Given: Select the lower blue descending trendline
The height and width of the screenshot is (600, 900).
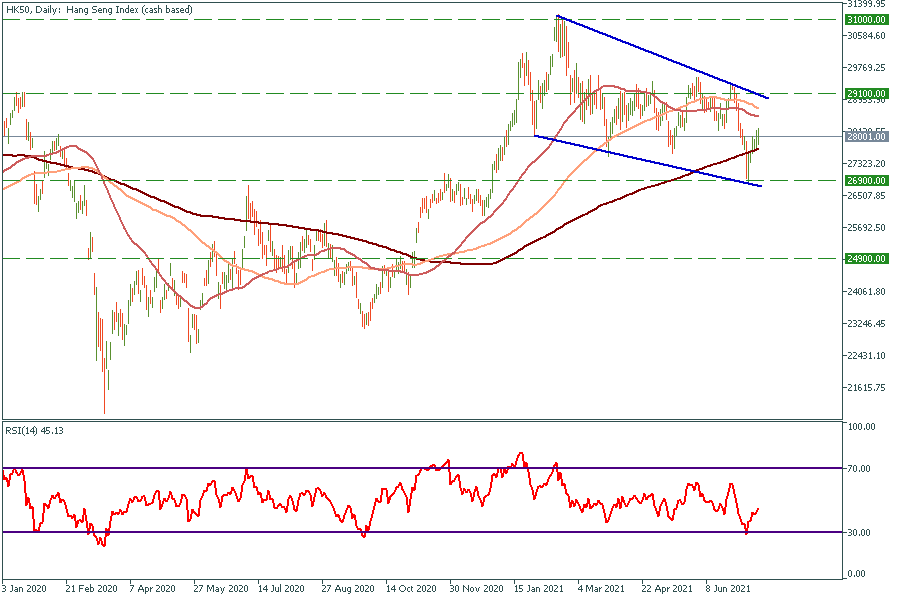Looking at the screenshot, I should click(650, 161).
